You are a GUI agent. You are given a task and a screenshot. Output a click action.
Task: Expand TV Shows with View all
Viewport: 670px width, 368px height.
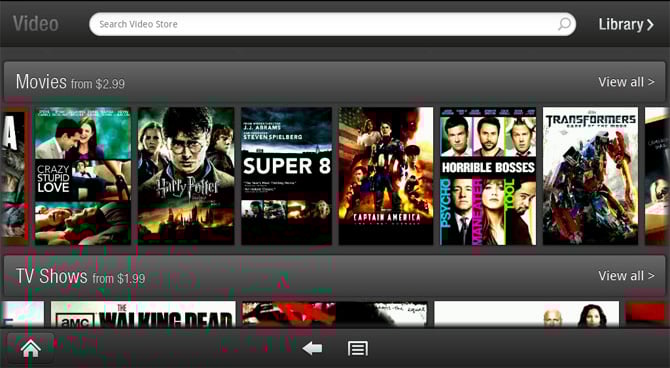(x=626, y=276)
